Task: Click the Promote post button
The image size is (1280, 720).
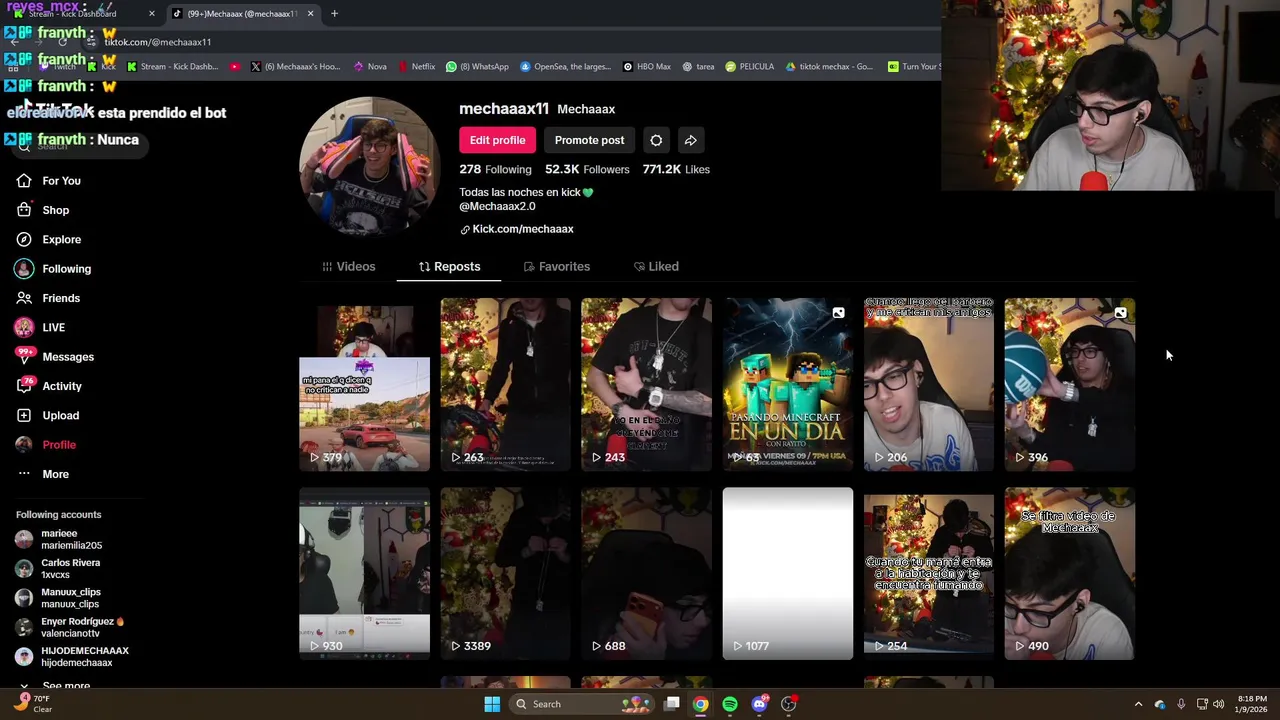Action: coord(589,140)
